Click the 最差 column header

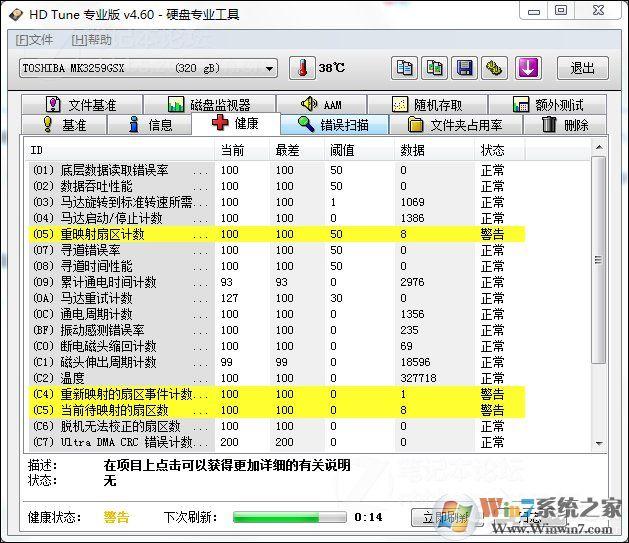click(x=297, y=150)
